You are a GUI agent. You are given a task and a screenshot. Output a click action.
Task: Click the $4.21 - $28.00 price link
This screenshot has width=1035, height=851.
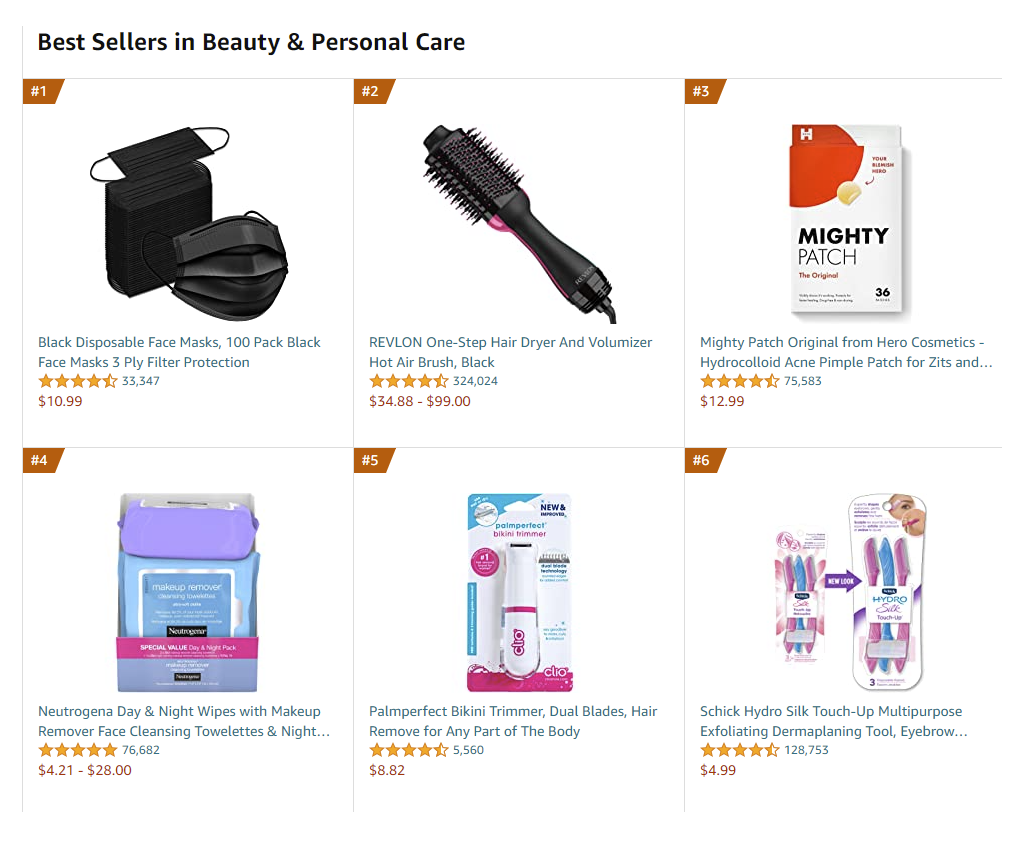click(85, 770)
